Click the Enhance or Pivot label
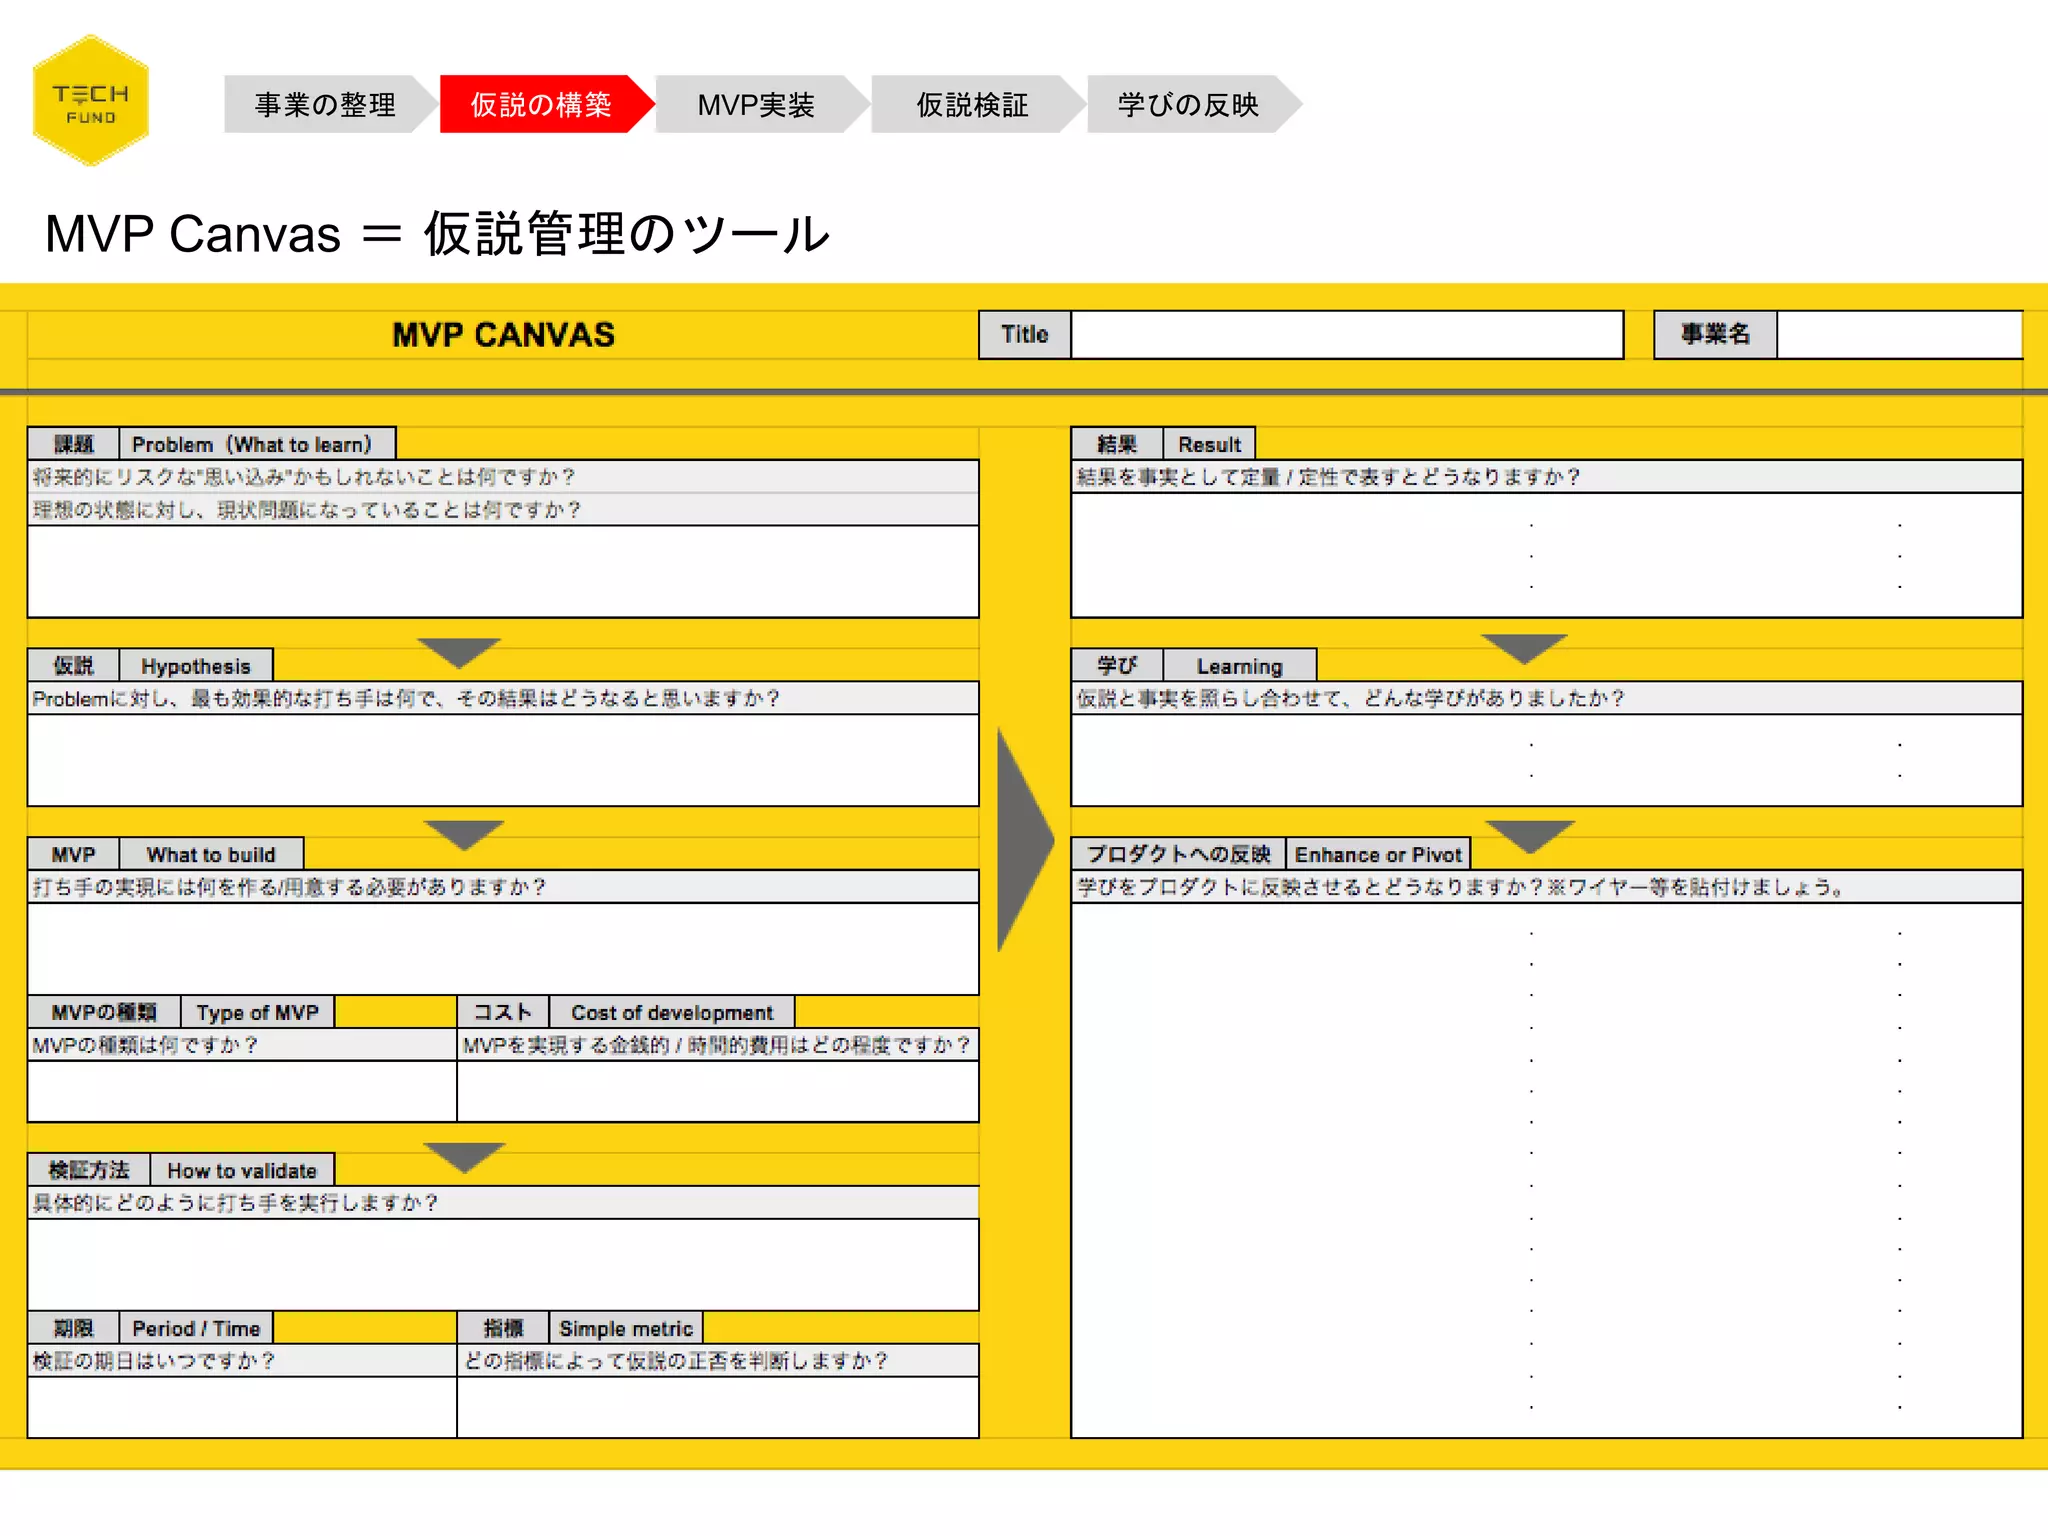 point(1378,855)
